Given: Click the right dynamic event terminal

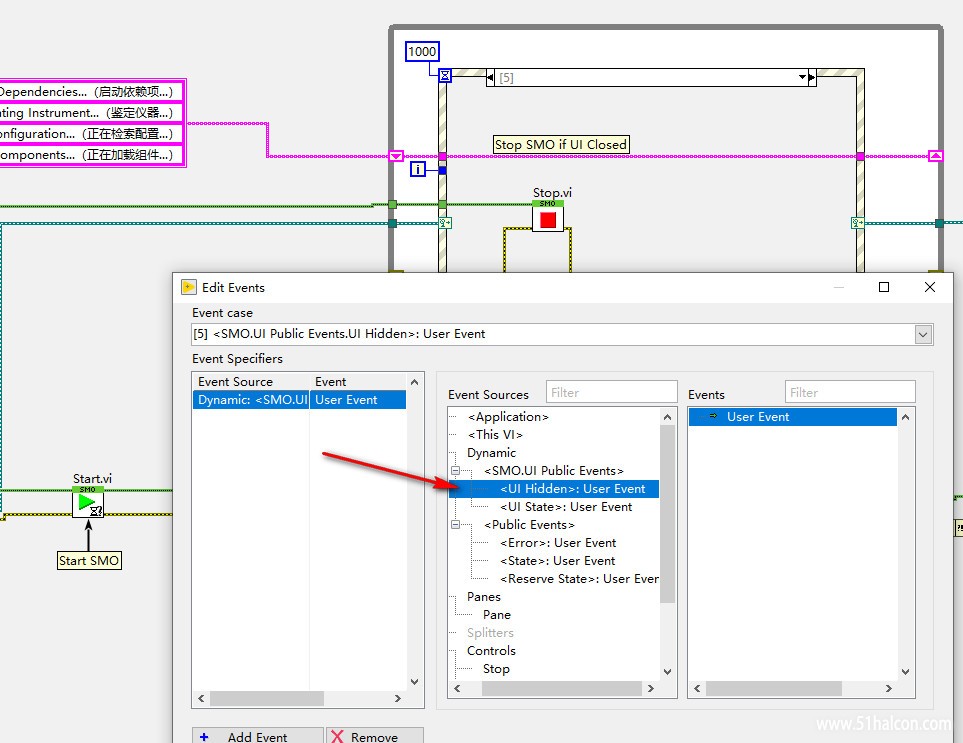Looking at the screenshot, I should [857, 223].
